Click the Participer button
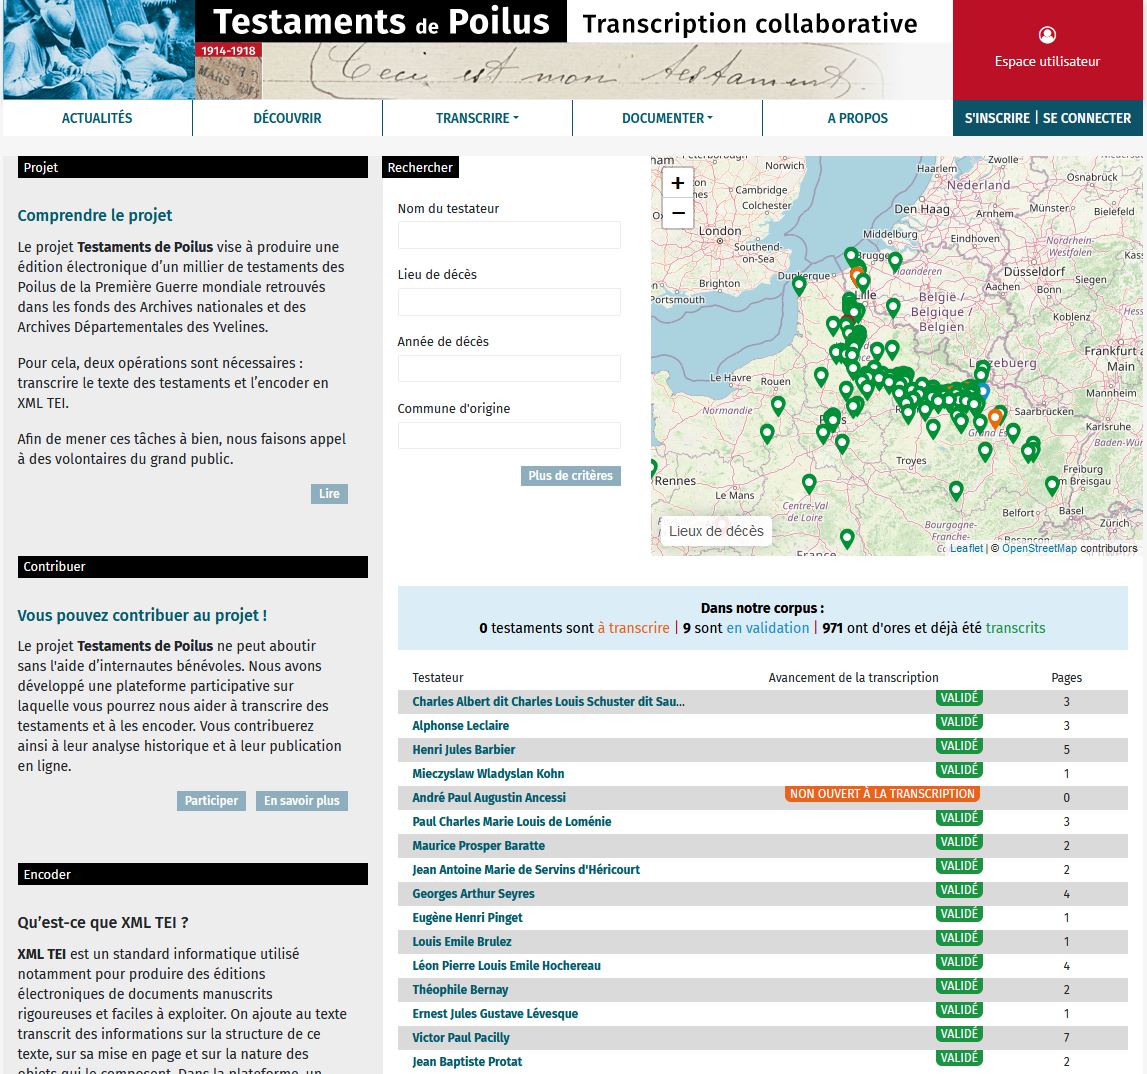1147x1074 pixels. point(211,800)
